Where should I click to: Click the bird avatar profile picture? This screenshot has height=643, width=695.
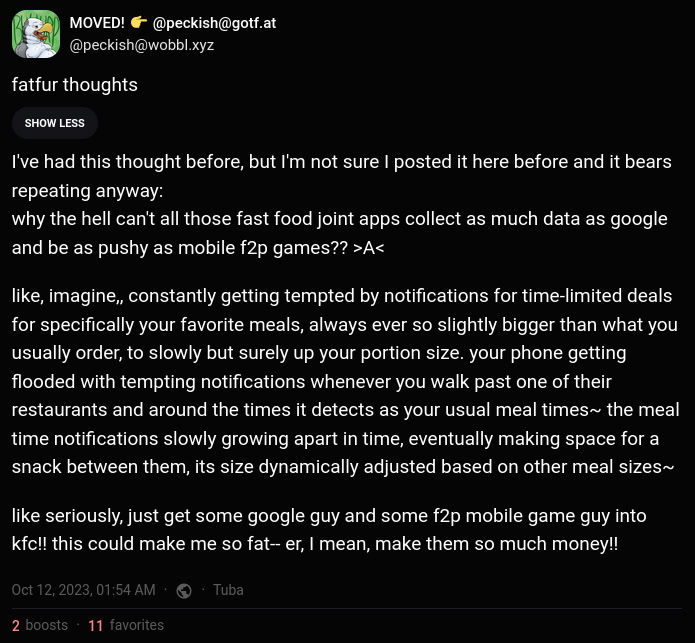[x=35, y=34]
